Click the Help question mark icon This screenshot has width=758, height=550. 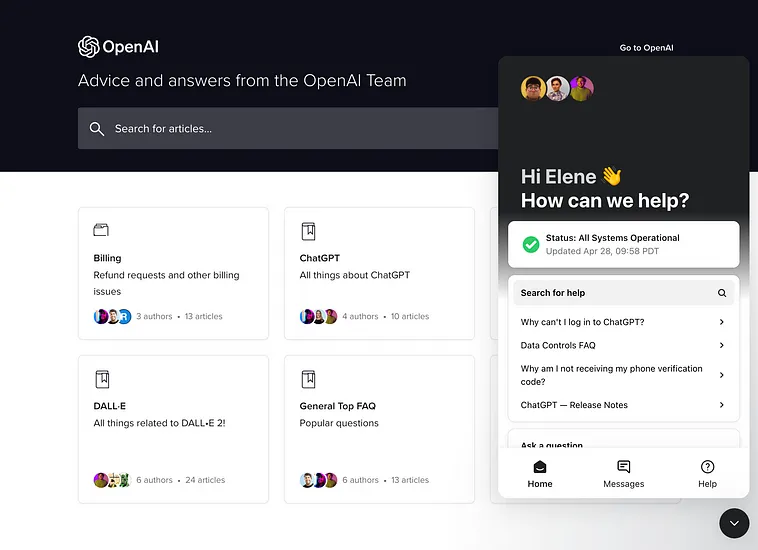click(707, 467)
